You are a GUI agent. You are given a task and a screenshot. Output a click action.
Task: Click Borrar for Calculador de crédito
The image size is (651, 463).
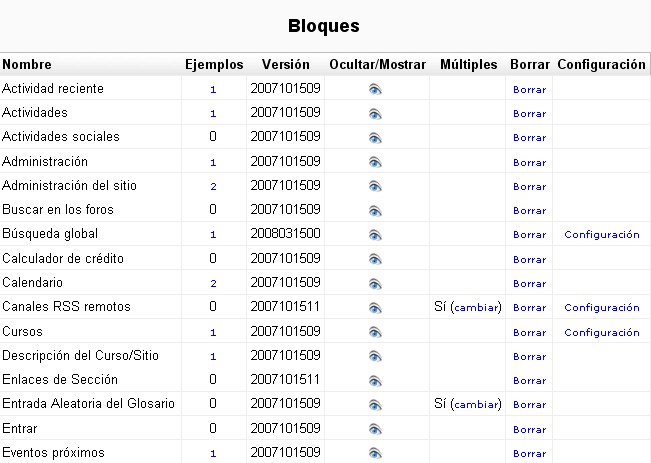tap(529, 259)
